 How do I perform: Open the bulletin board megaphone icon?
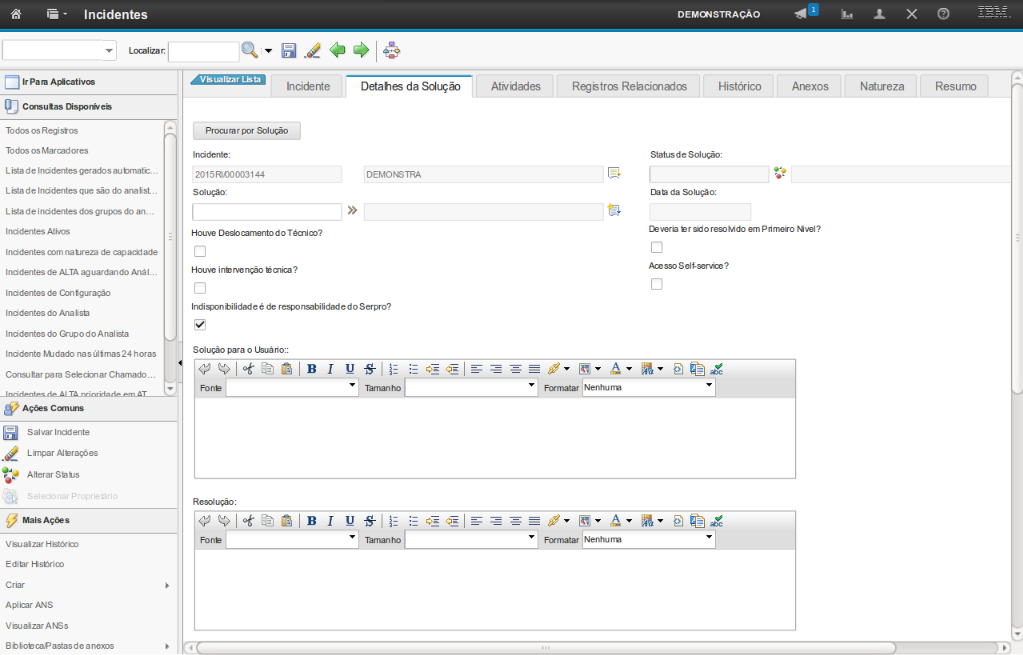(802, 14)
